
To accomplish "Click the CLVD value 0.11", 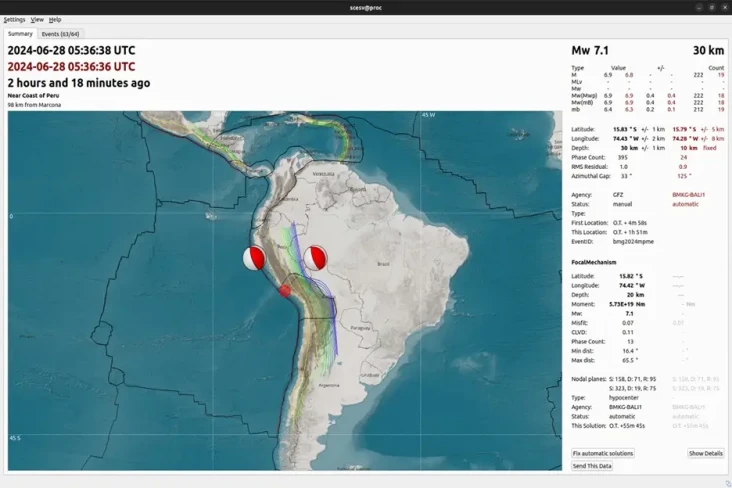I will tap(627, 332).
